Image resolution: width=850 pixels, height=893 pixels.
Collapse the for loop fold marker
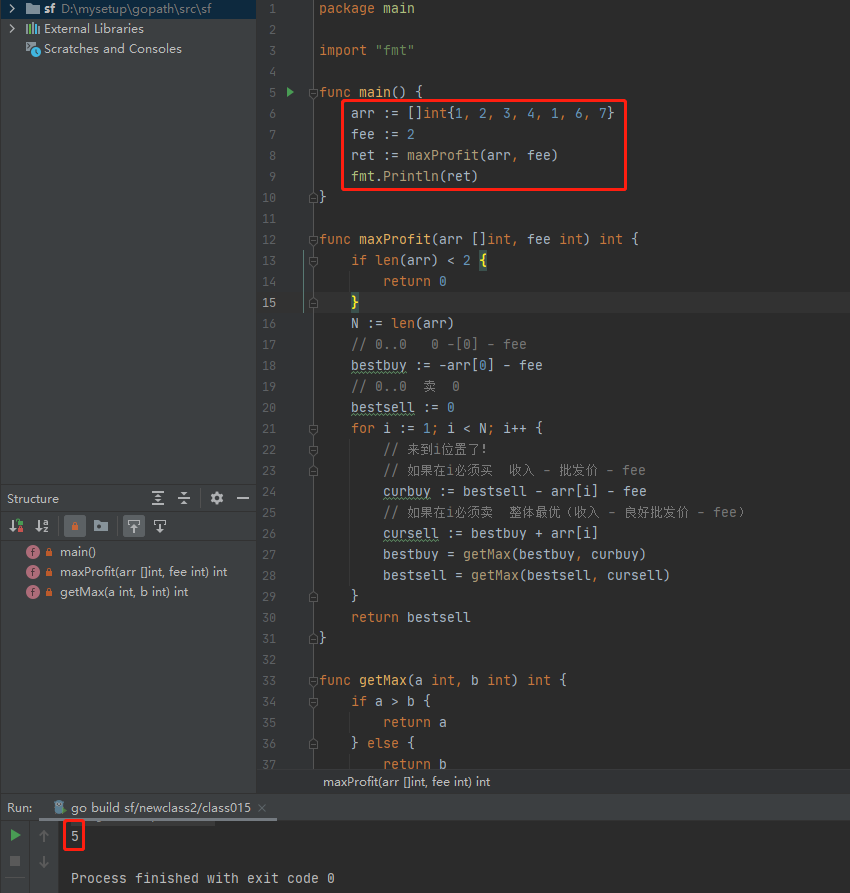coord(313,429)
